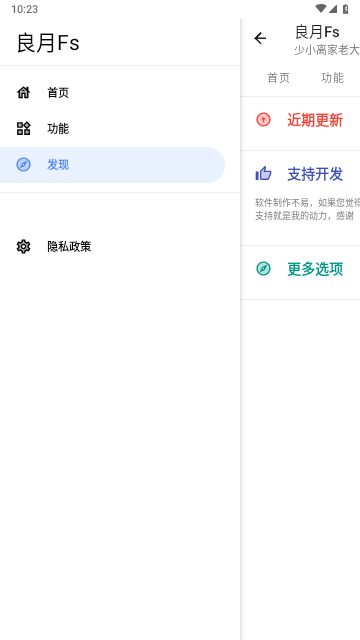Viewport: 360px width, 640px height.
Task: Choose the highlighted 发现 drawer item
Action: click(x=112, y=165)
